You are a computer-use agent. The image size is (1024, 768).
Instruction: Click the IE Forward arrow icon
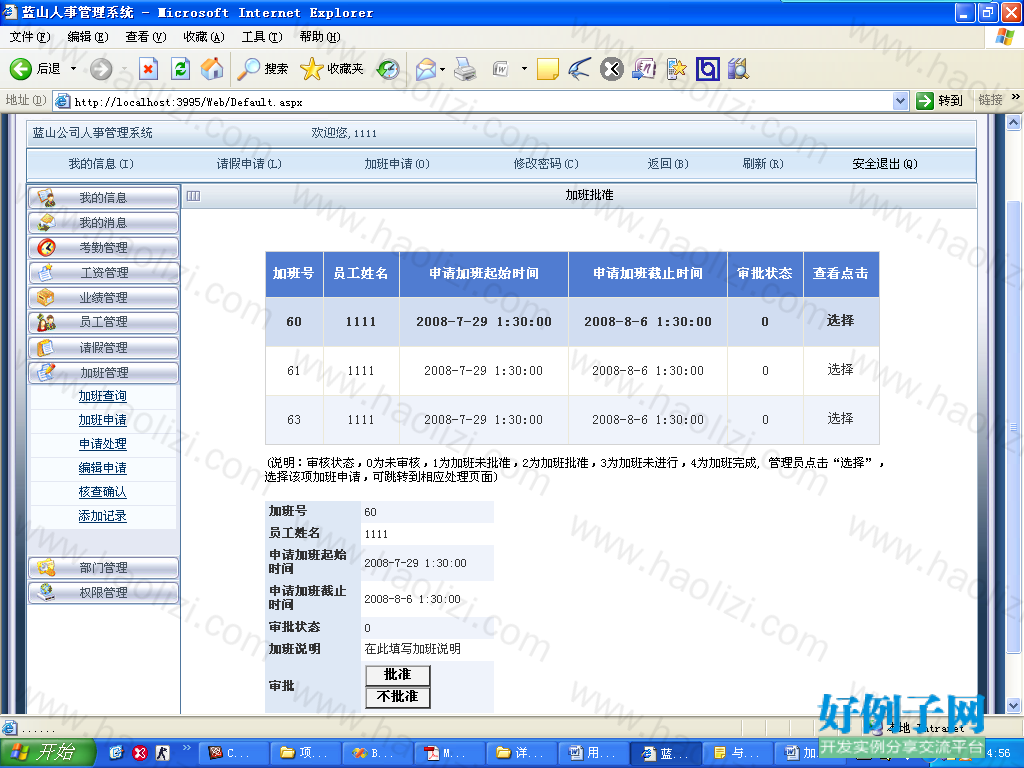[101, 69]
